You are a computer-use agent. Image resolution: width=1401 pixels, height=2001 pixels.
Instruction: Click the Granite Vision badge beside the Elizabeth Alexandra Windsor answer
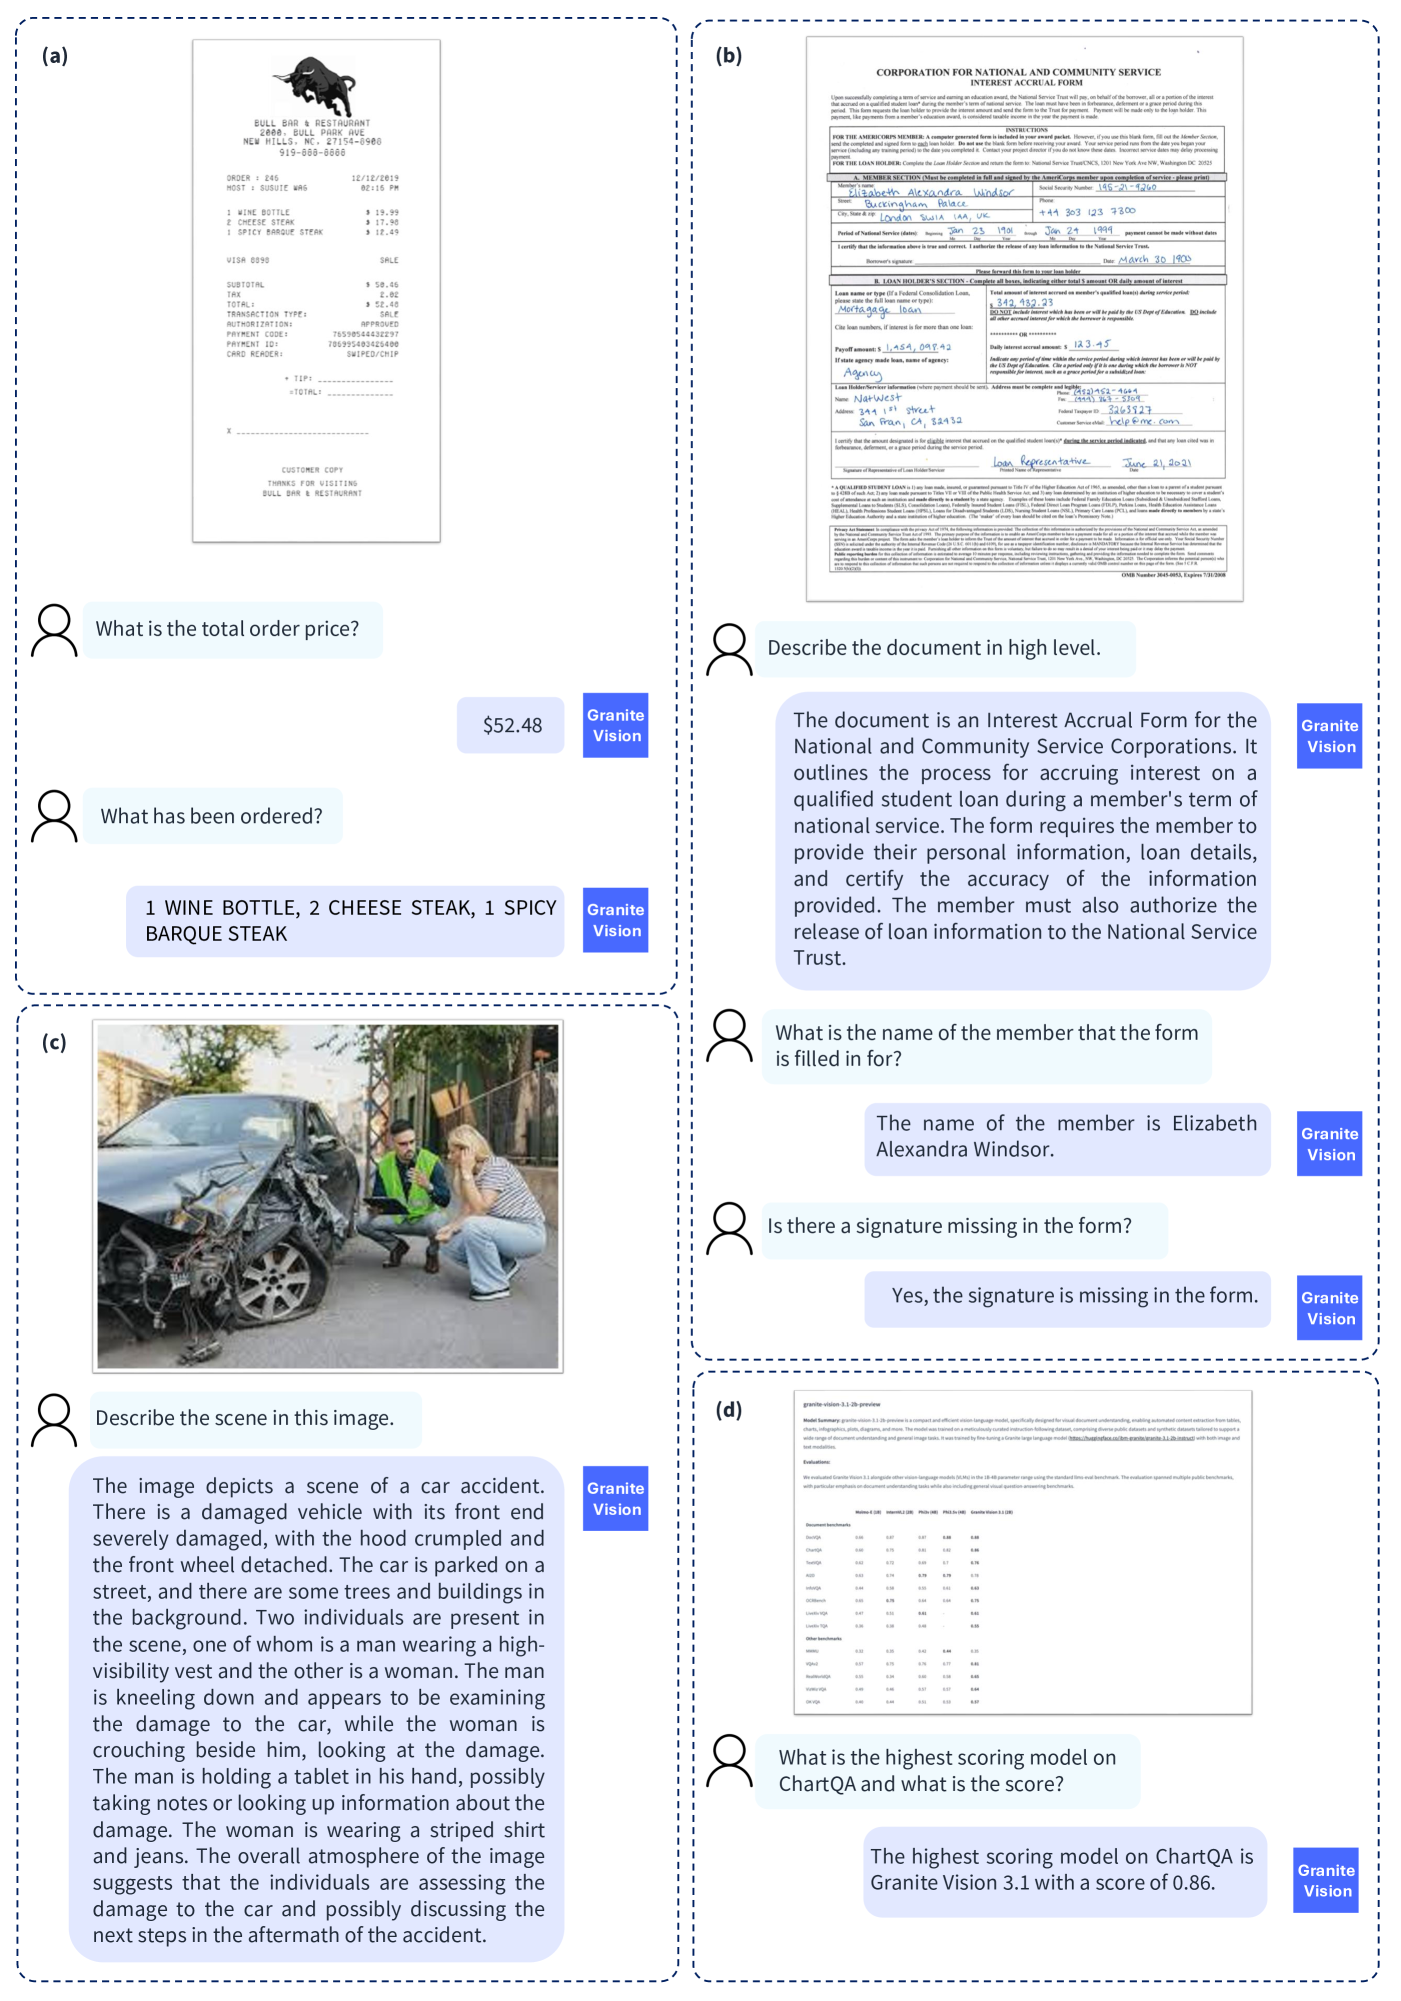click(1329, 1143)
